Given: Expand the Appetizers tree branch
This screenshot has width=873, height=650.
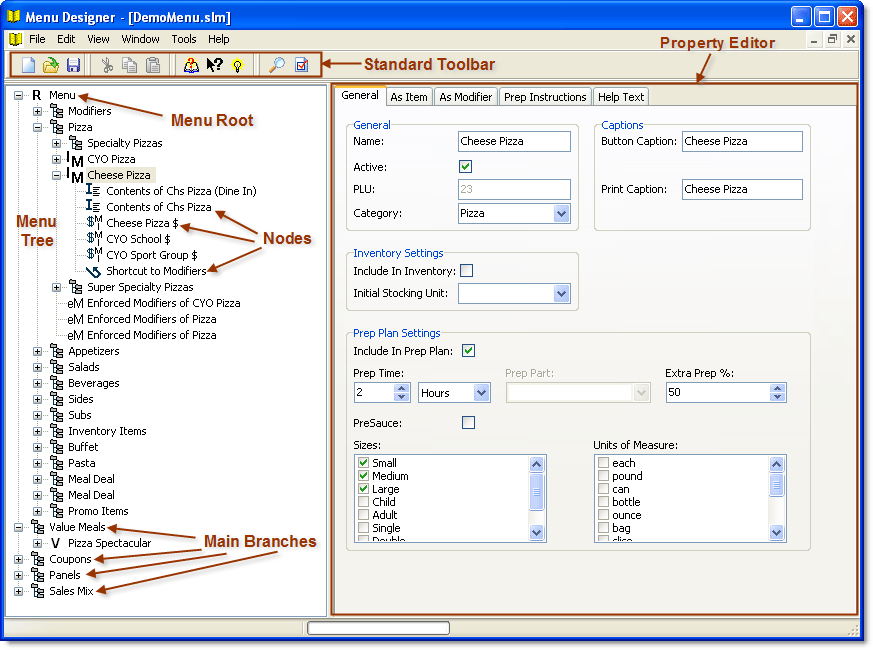Looking at the screenshot, I should (x=38, y=351).
